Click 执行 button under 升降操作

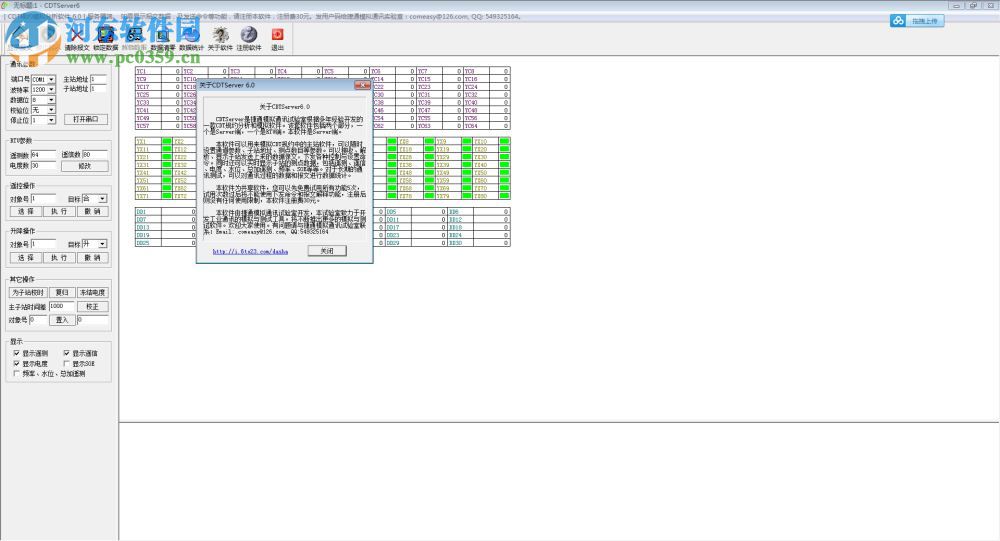(59, 258)
